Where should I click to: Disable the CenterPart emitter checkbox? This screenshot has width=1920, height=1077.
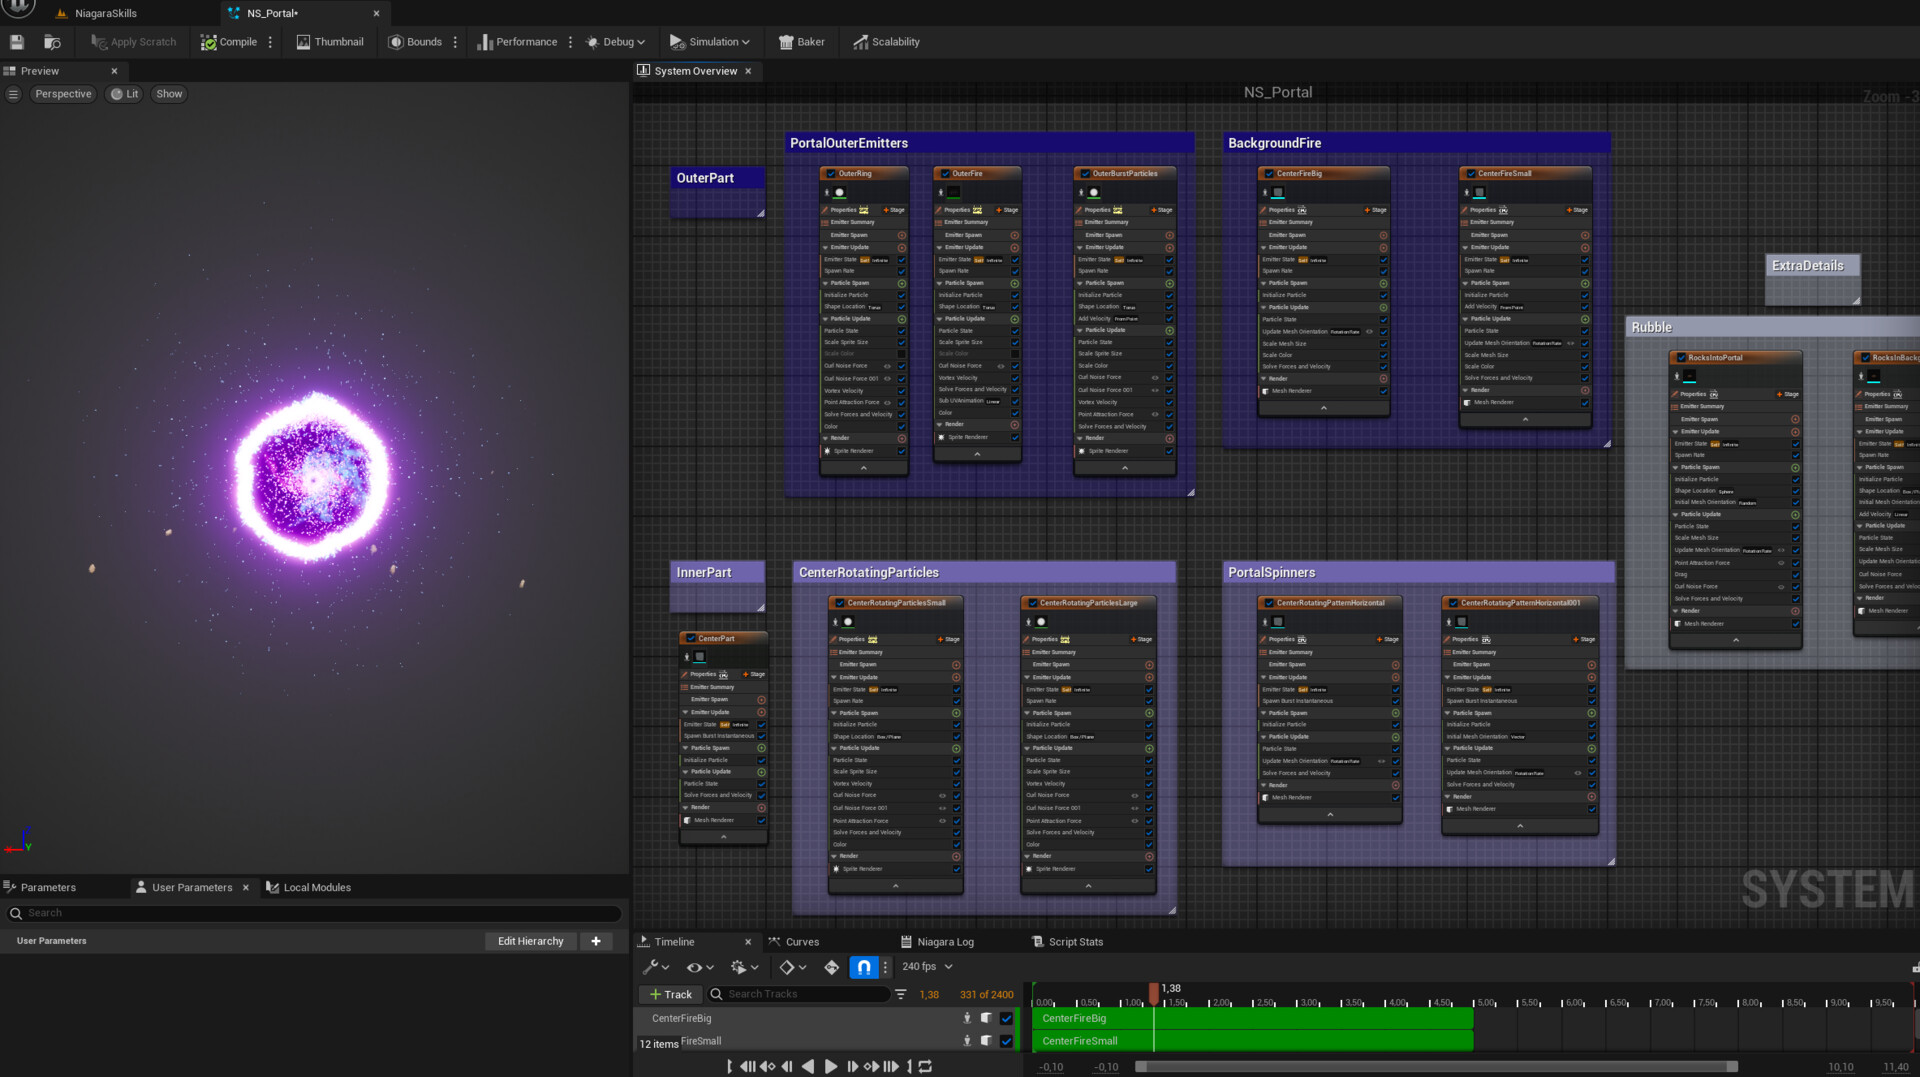click(690, 638)
